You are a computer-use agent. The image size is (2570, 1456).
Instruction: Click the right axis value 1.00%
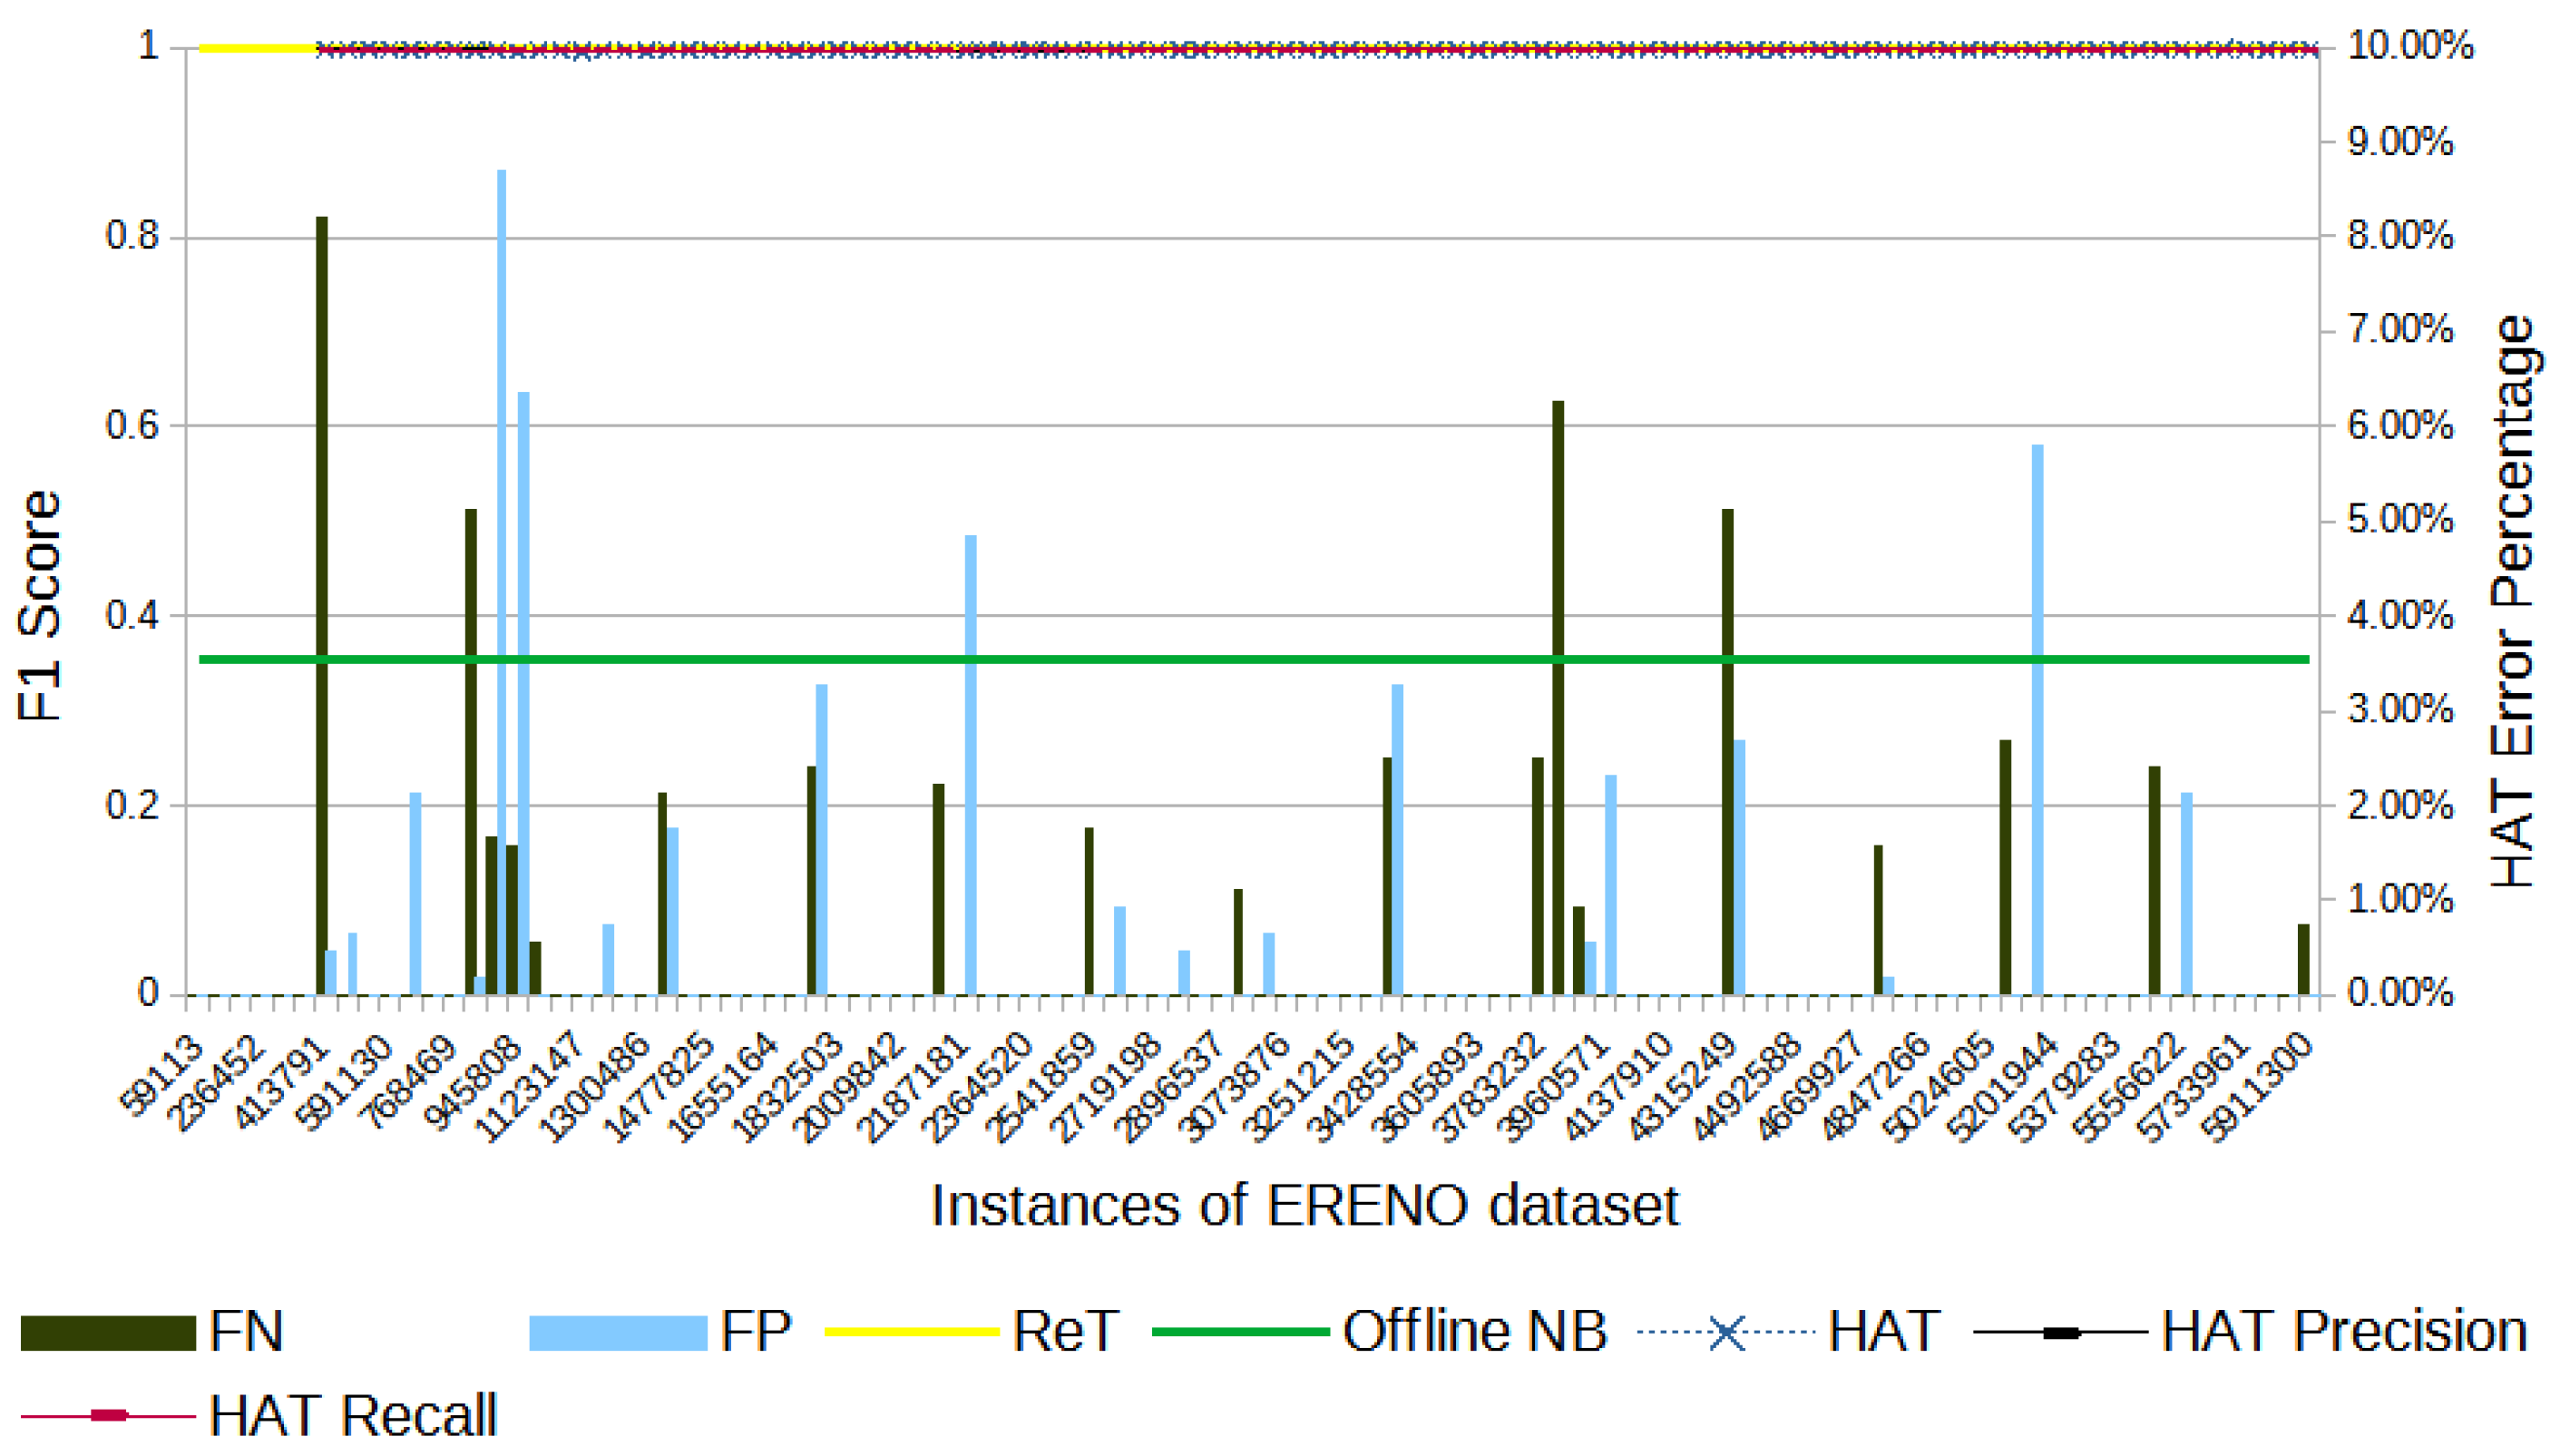[x=2401, y=900]
